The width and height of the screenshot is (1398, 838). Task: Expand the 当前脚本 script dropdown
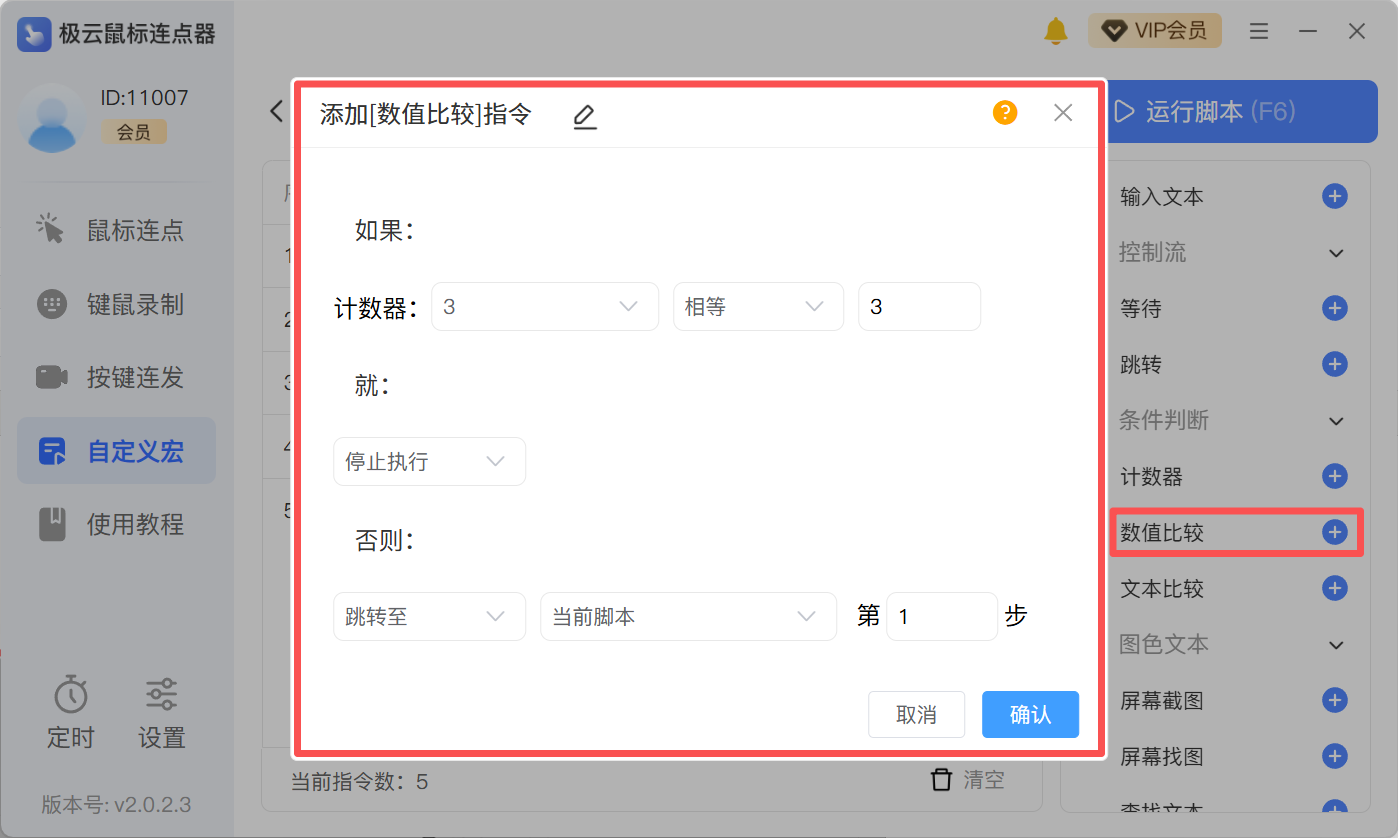pos(687,617)
